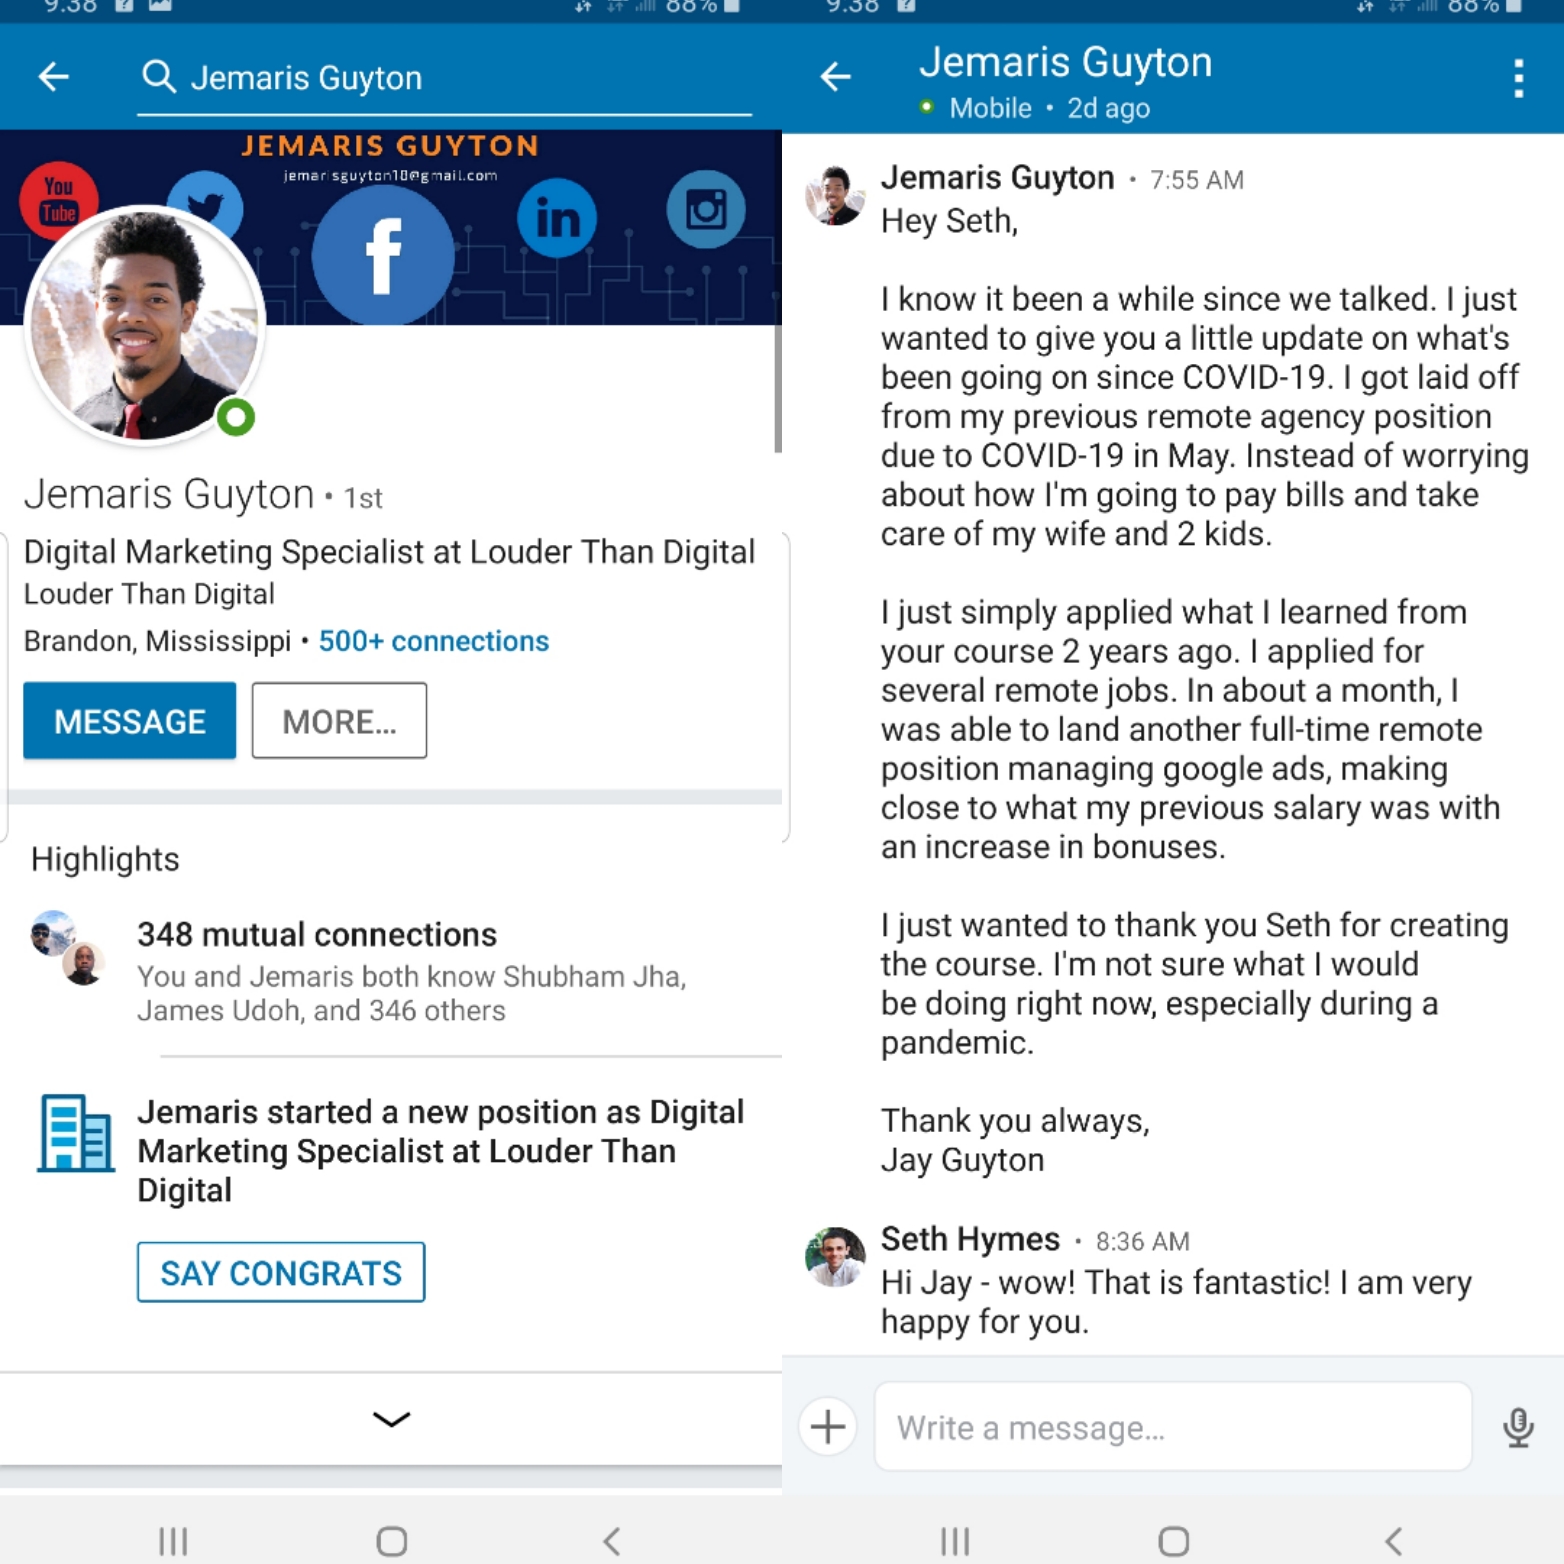Open the 500+ connections link
Image resolution: width=1564 pixels, height=1564 pixels.
point(433,641)
